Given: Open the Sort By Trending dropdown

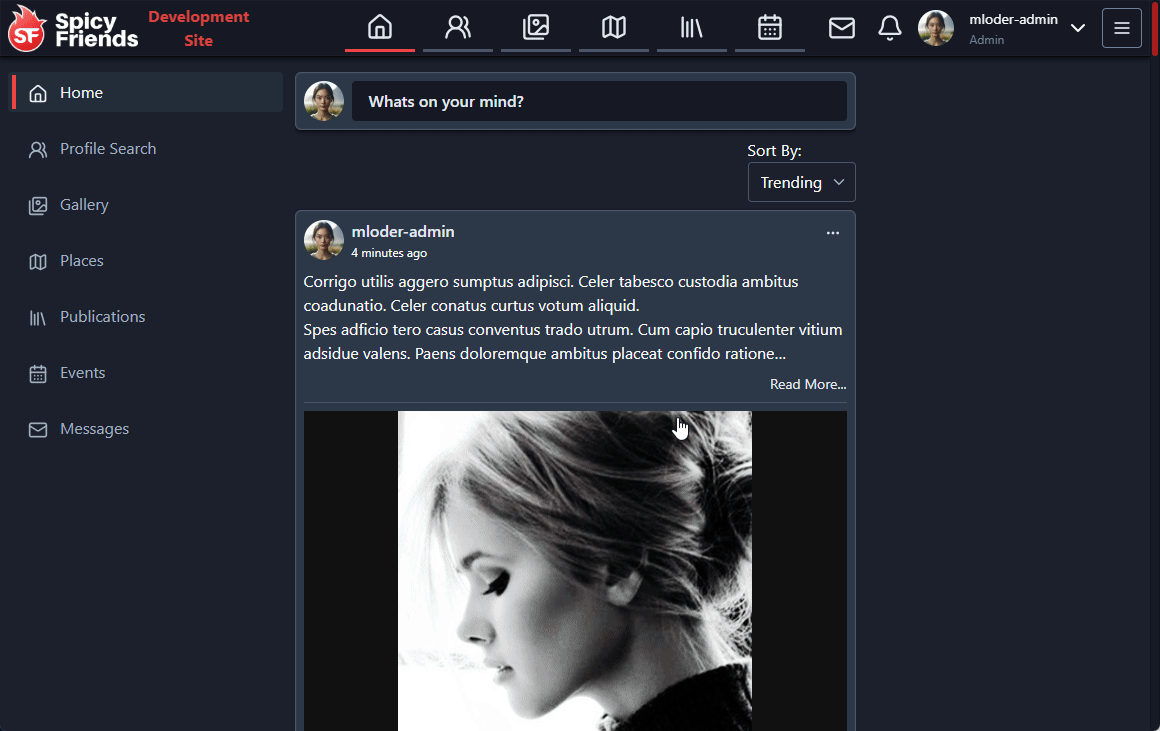Looking at the screenshot, I should [x=801, y=182].
